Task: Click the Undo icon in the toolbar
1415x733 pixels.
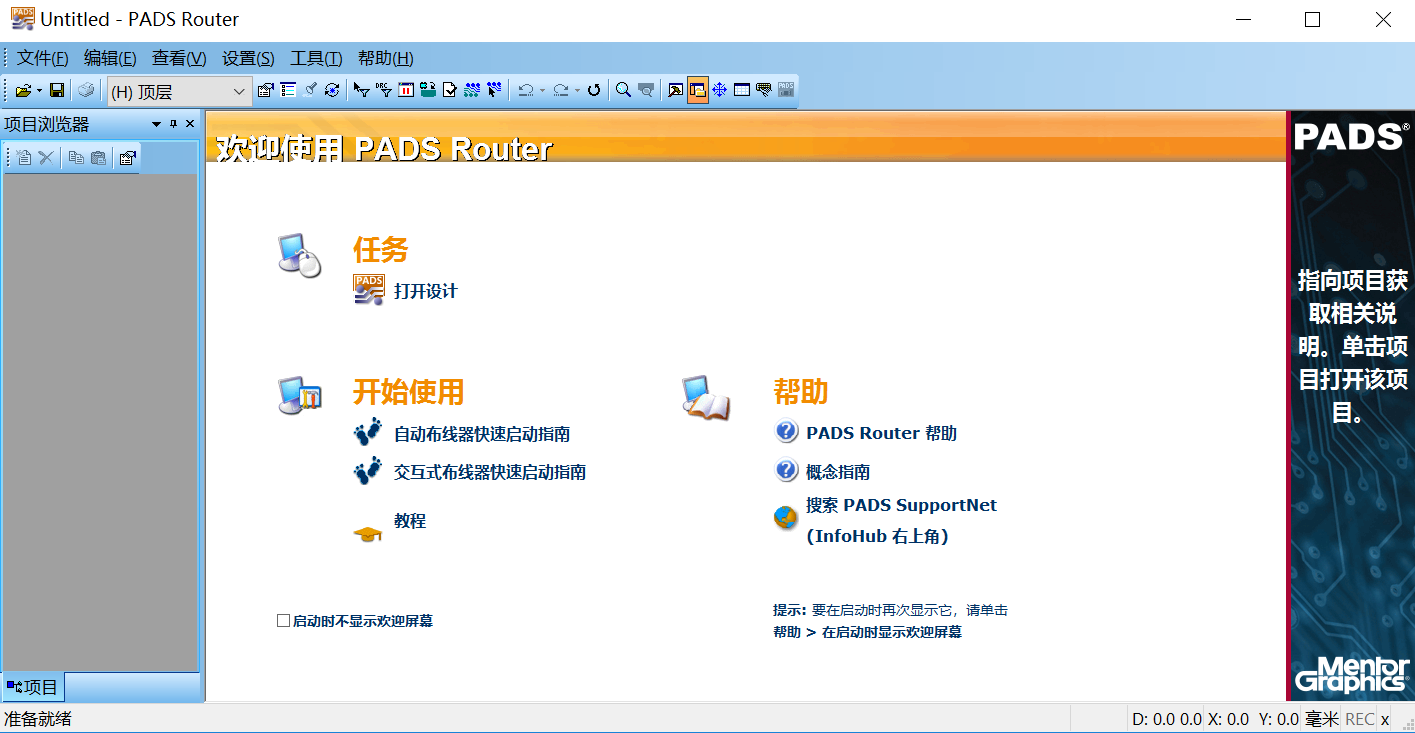Action: [527, 90]
